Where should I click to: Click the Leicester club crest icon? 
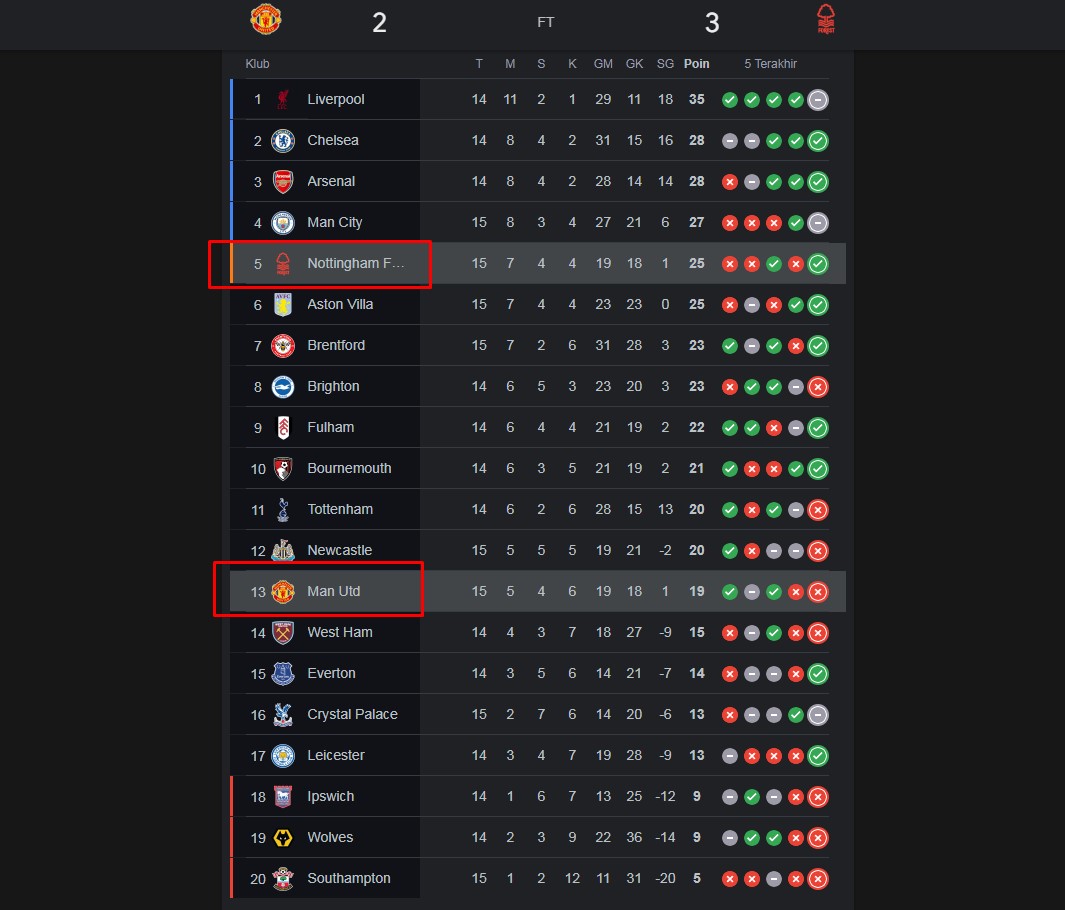(x=283, y=755)
